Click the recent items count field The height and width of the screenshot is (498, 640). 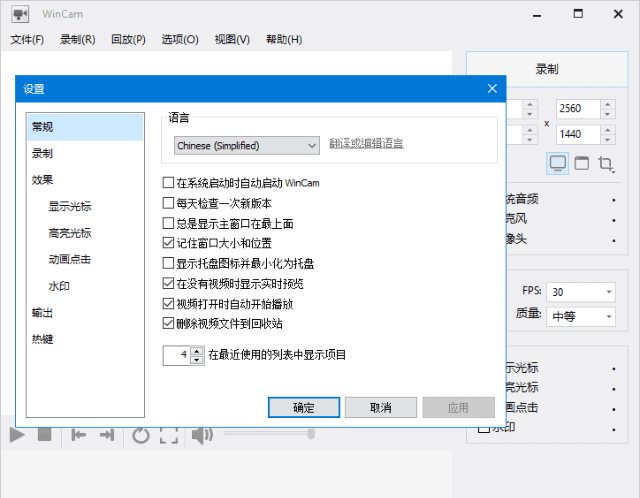177,356
